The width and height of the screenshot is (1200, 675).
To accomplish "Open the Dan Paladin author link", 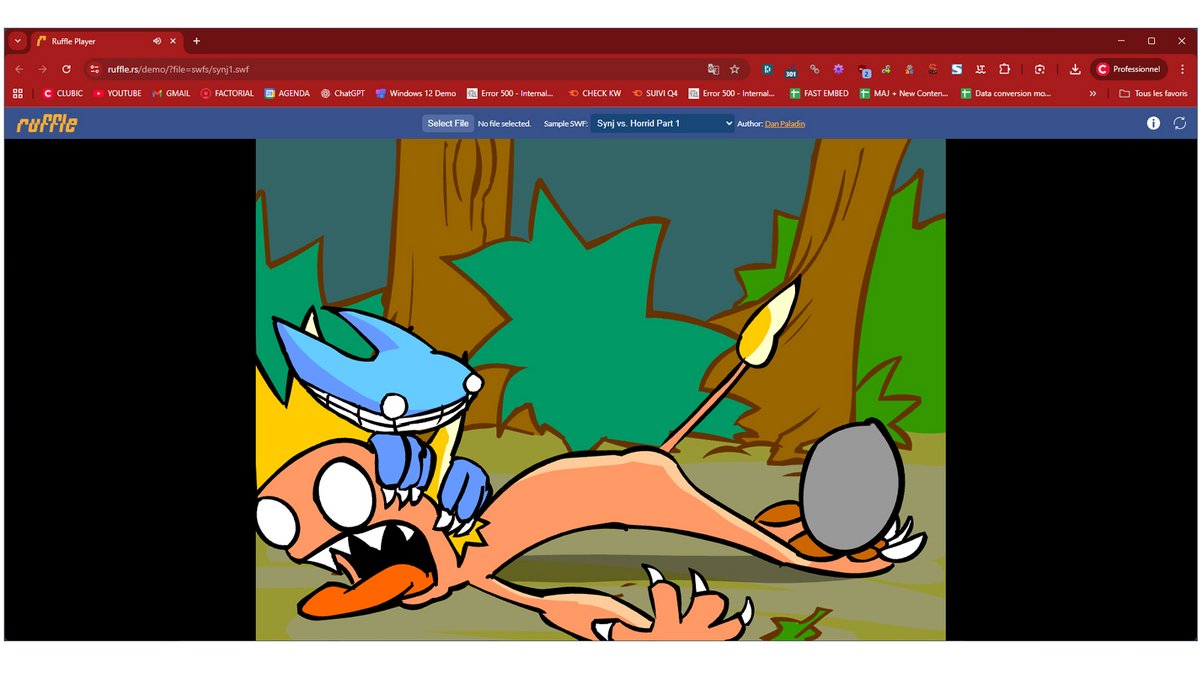I will [784, 123].
